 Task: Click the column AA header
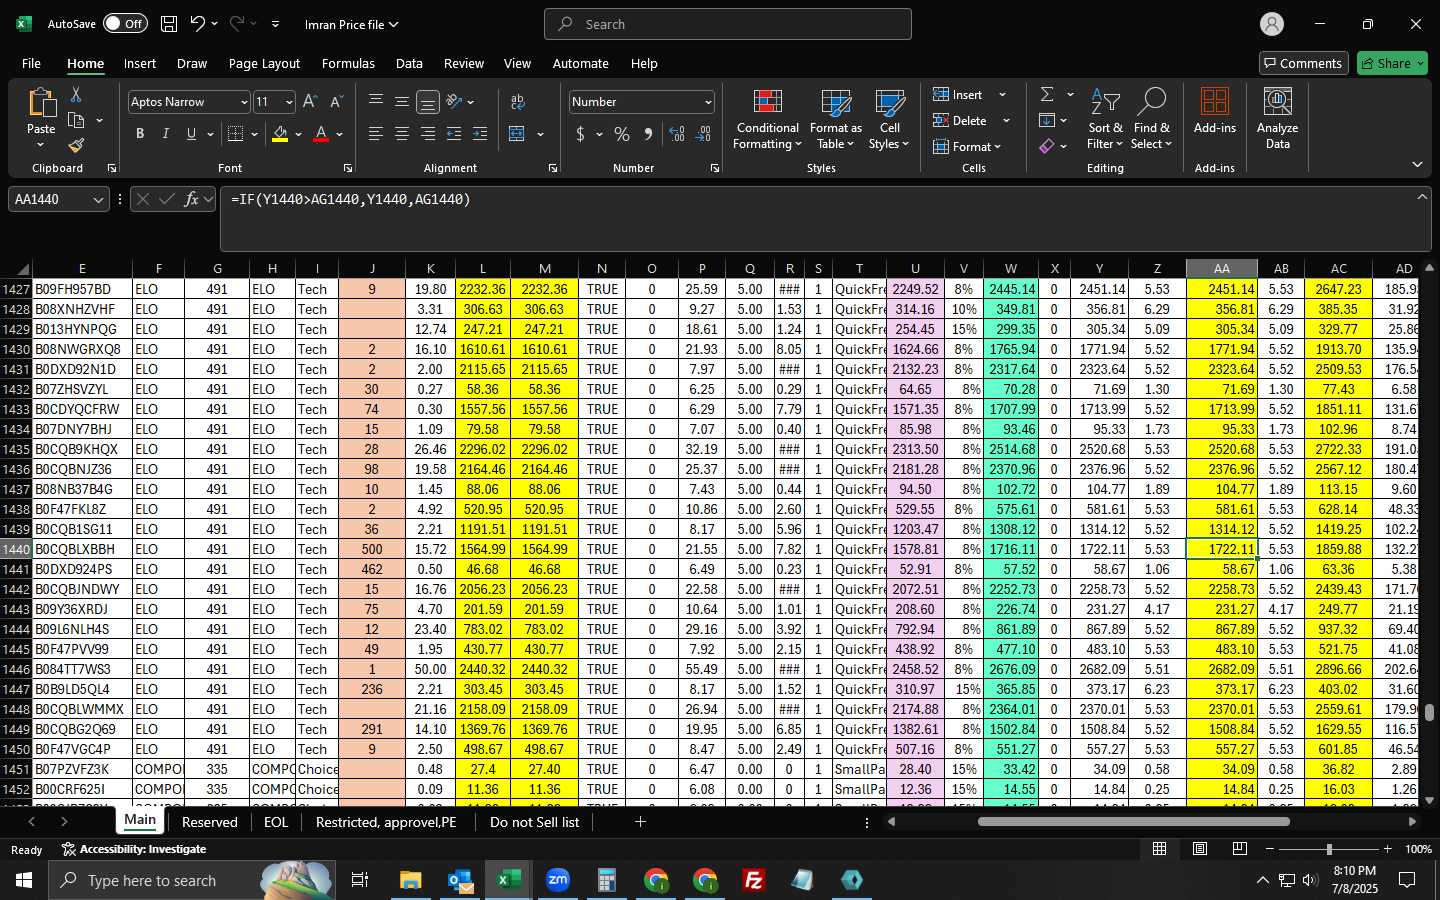coord(1222,268)
